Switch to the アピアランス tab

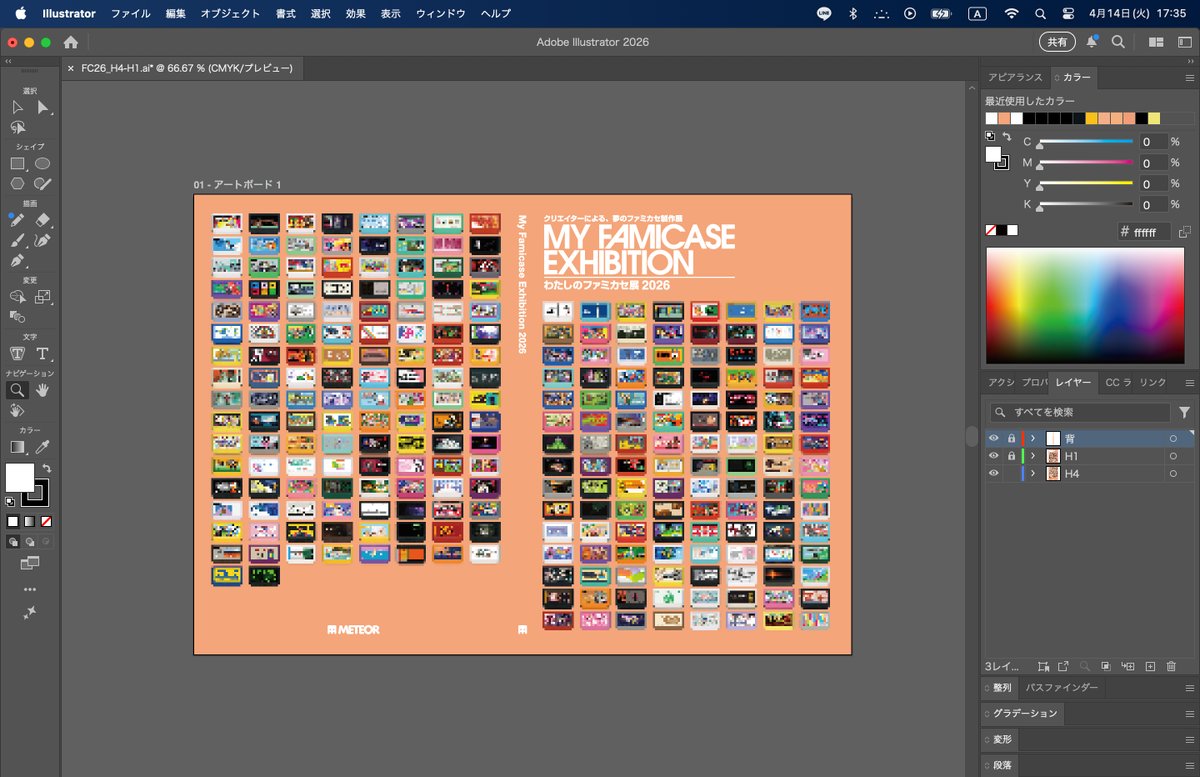tap(1015, 77)
